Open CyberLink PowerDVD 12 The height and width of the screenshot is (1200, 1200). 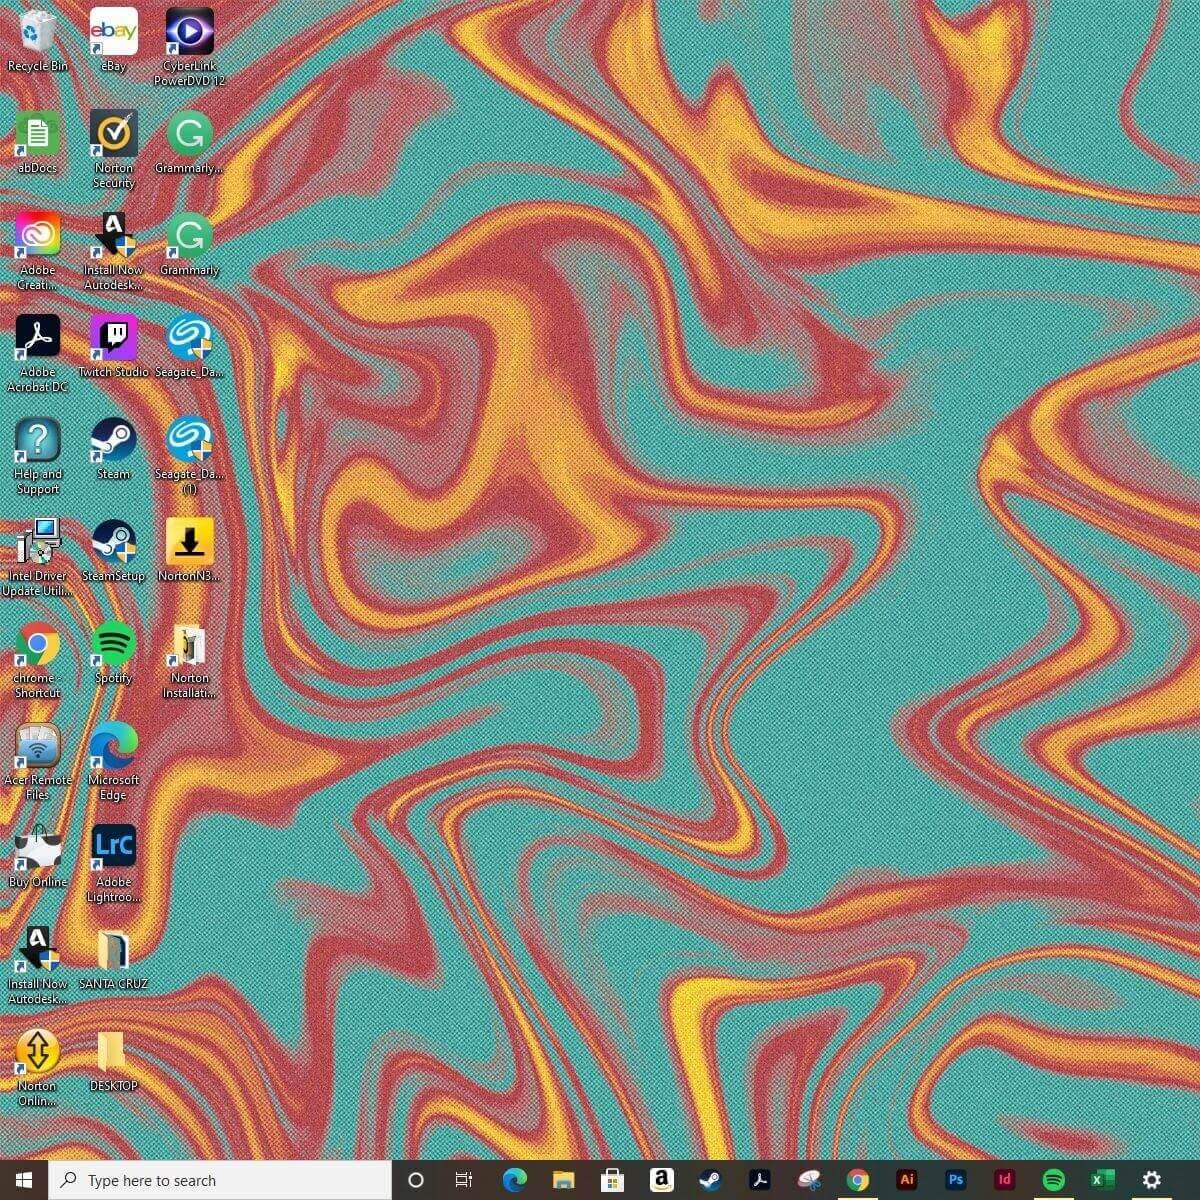(188, 30)
